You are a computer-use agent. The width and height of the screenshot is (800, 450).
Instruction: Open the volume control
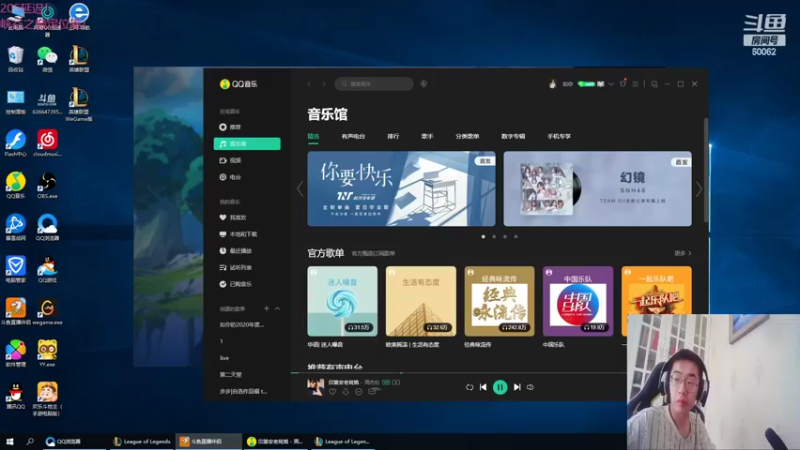coord(531,387)
